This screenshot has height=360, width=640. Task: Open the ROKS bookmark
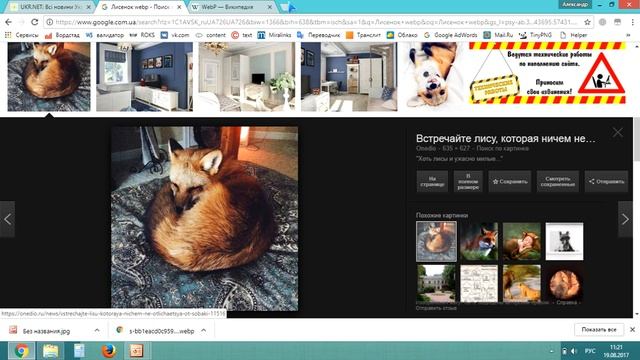[x=142, y=35]
